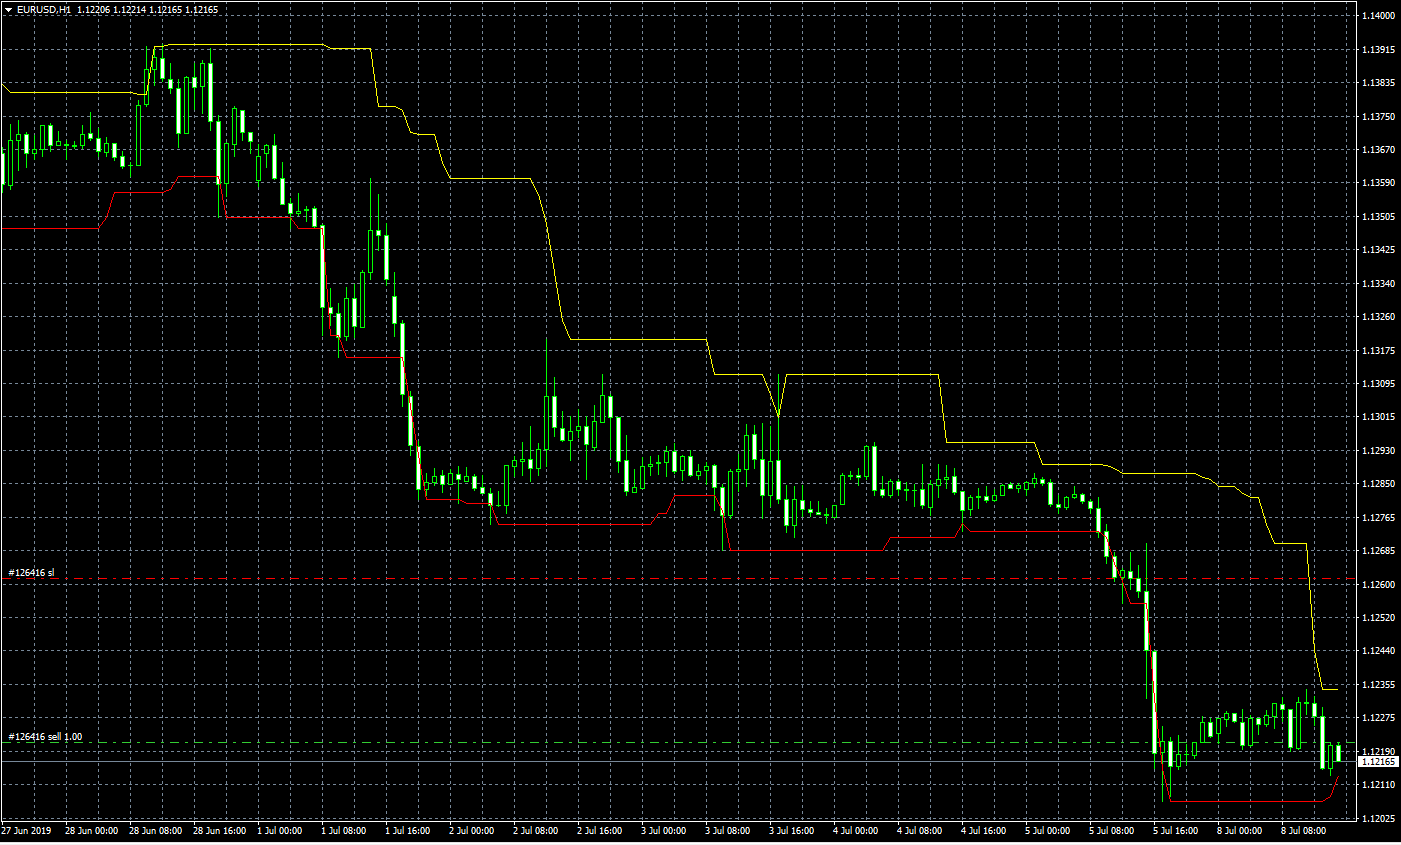Image resolution: width=1401 pixels, height=845 pixels.
Task: Click the 28 Jun 16:00 time axis label
Action: (x=219, y=831)
